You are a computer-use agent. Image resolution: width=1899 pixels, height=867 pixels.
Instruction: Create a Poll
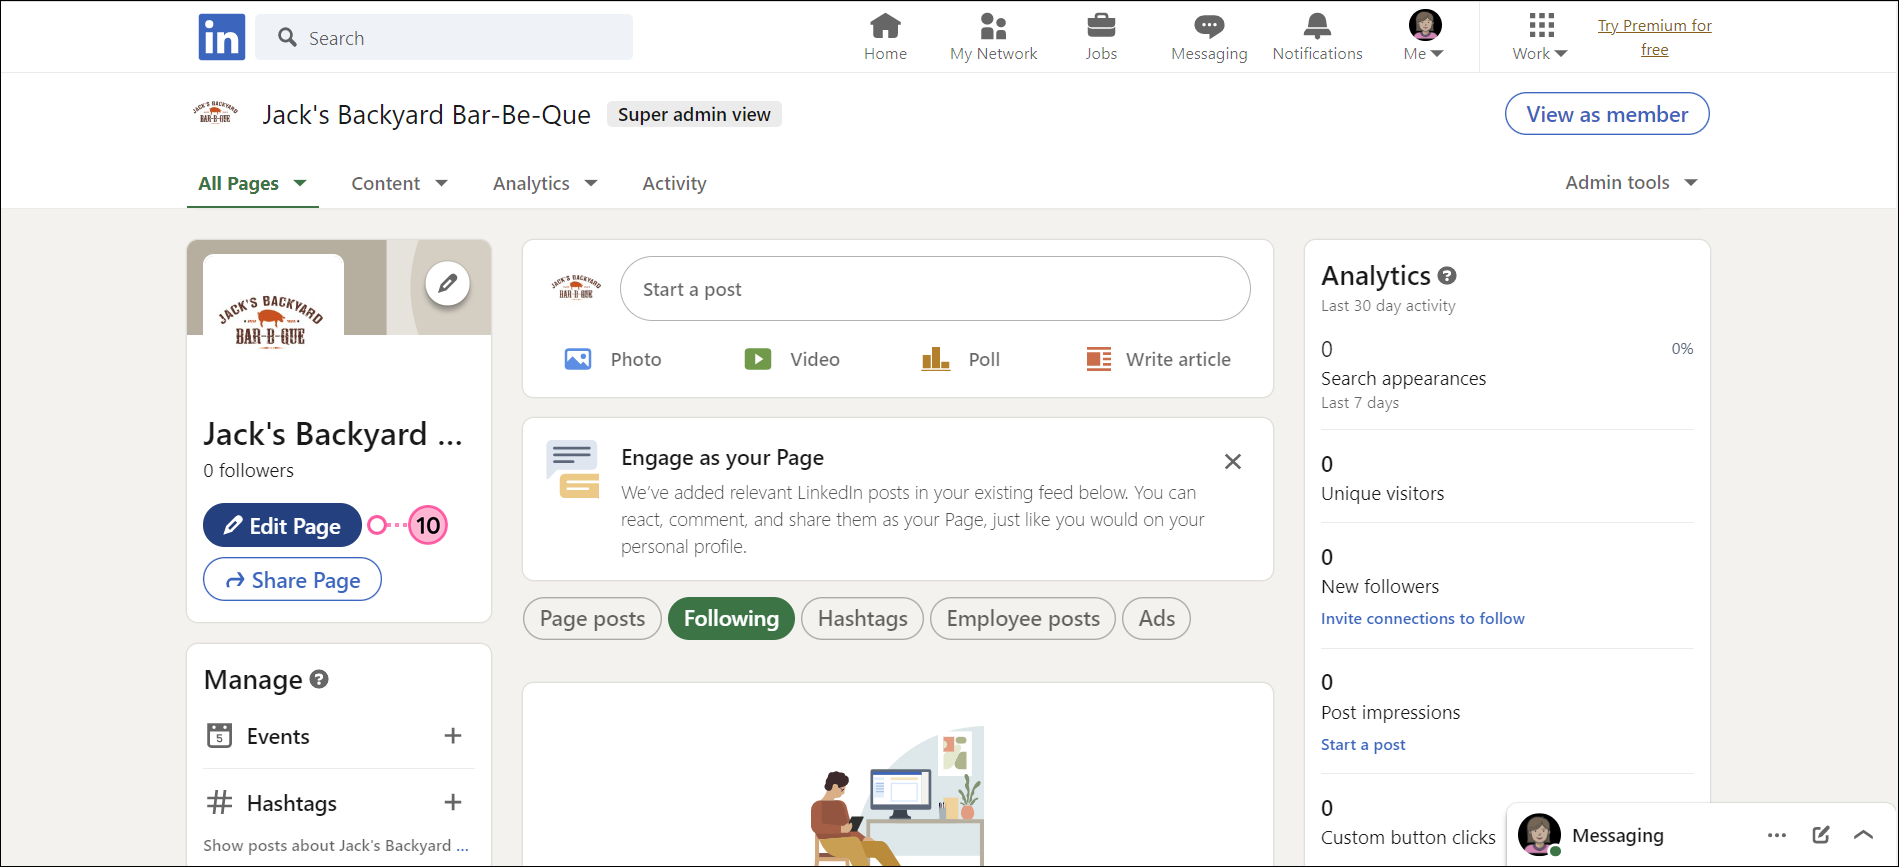(960, 359)
